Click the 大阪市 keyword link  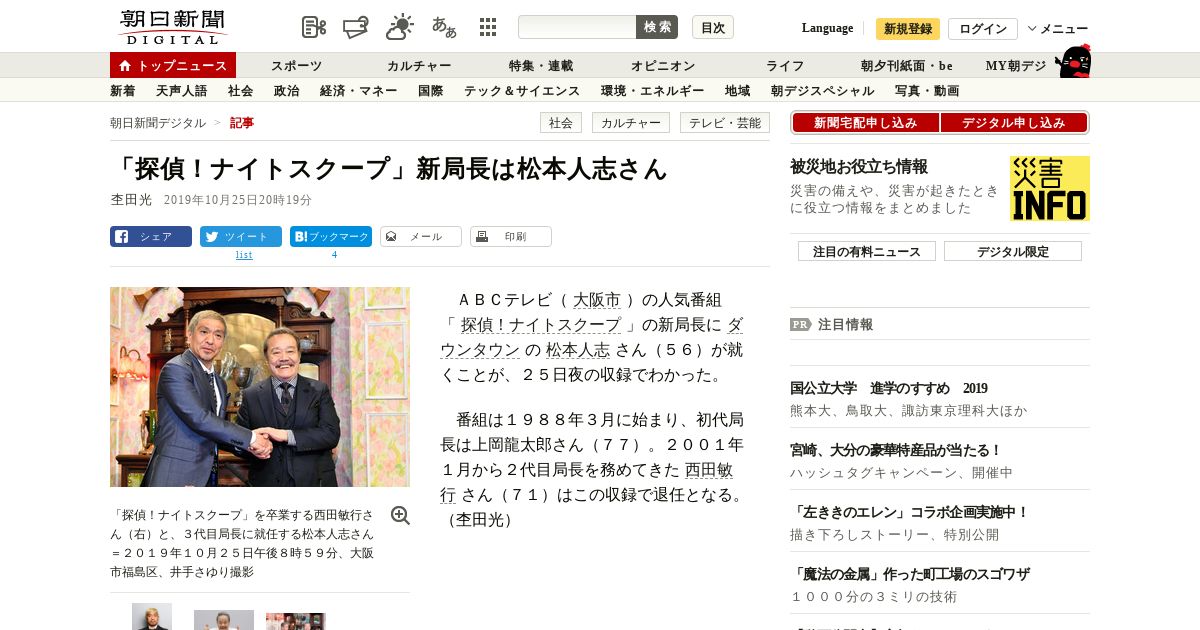coord(596,300)
